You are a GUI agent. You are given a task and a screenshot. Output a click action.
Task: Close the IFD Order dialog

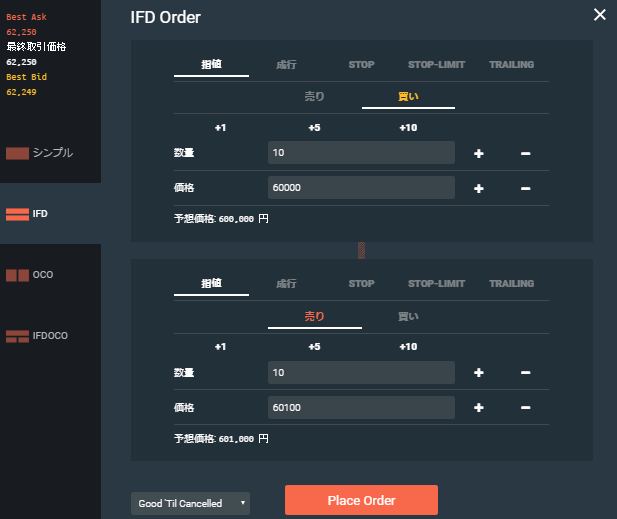(x=599, y=15)
